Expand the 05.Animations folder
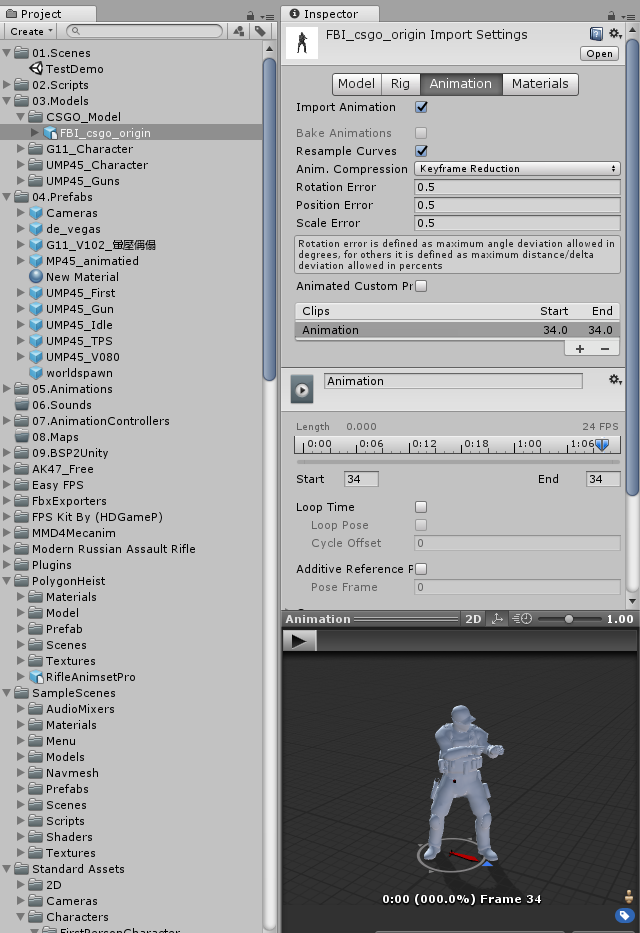 coord(8,389)
